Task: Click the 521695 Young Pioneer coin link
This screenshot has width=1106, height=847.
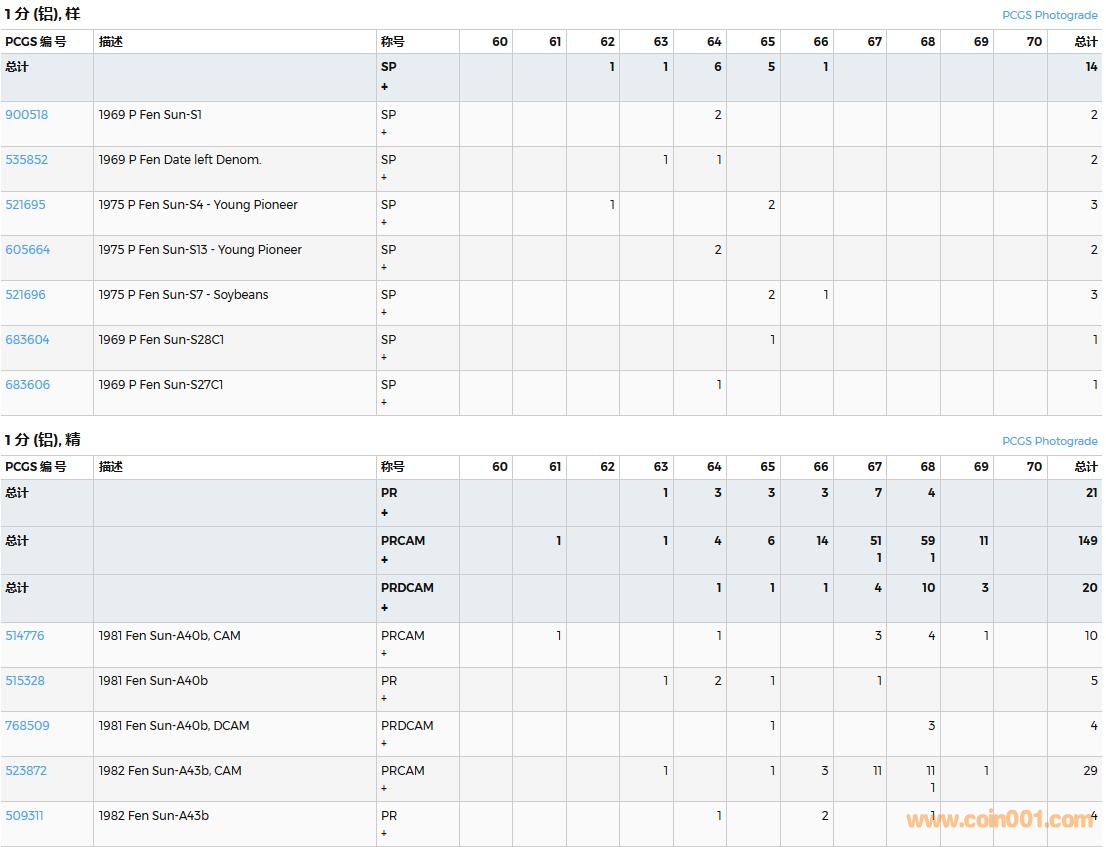Action: tap(26, 205)
